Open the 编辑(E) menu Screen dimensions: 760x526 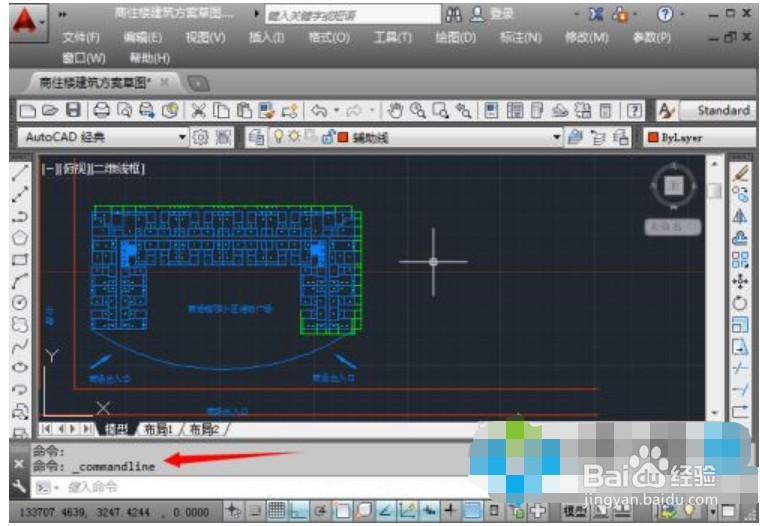click(x=142, y=37)
